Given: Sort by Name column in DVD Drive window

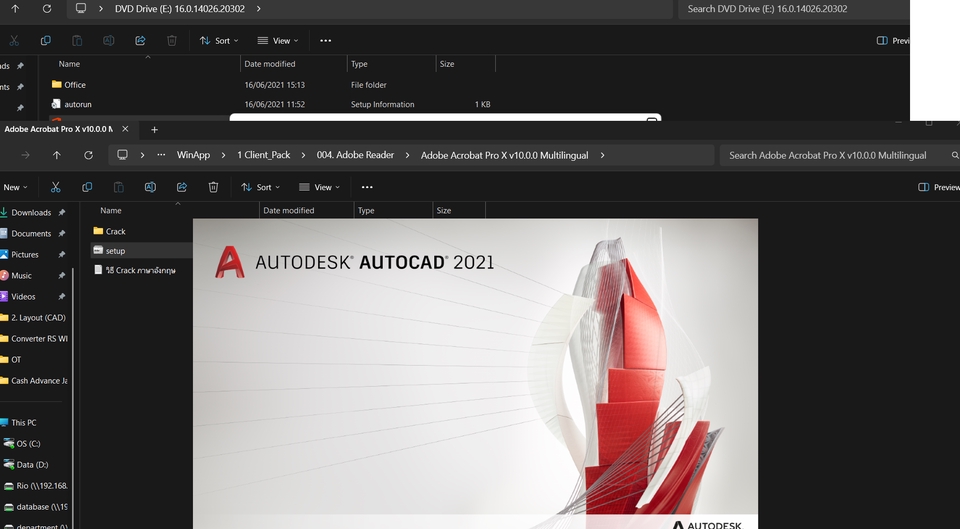Looking at the screenshot, I should (x=69, y=64).
